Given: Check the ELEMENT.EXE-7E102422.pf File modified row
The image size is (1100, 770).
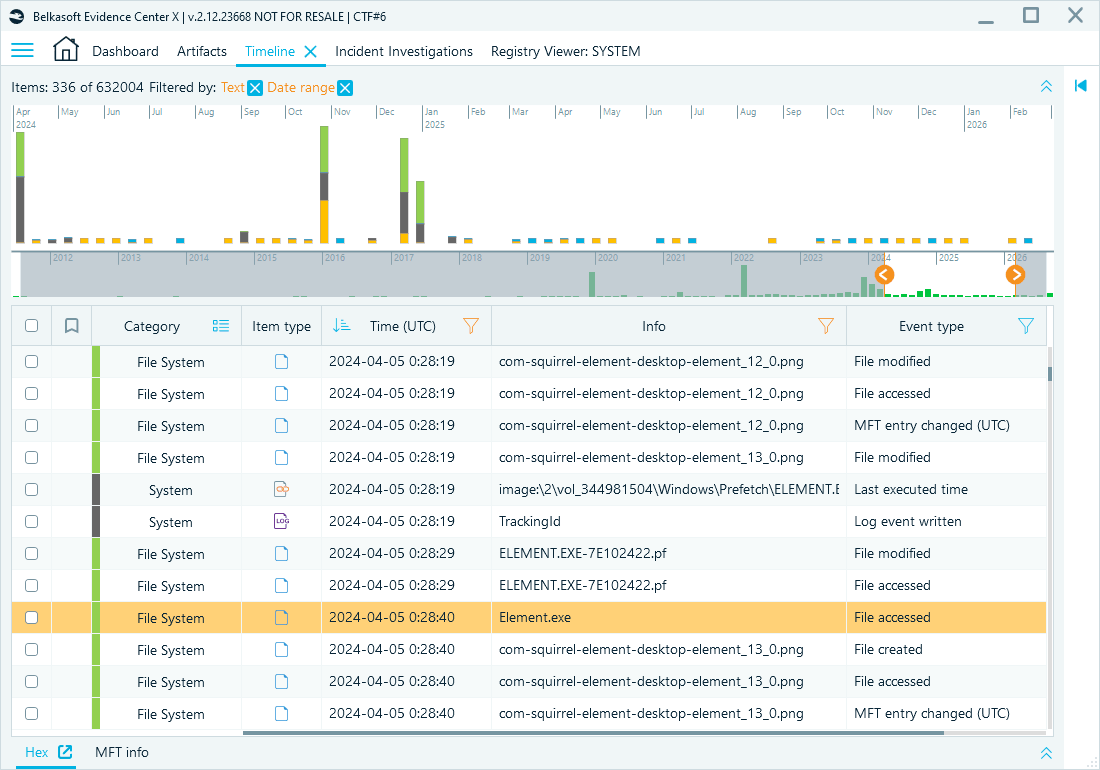Looking at the screenshot, I should pyautogui.click(x=32, y=553).
